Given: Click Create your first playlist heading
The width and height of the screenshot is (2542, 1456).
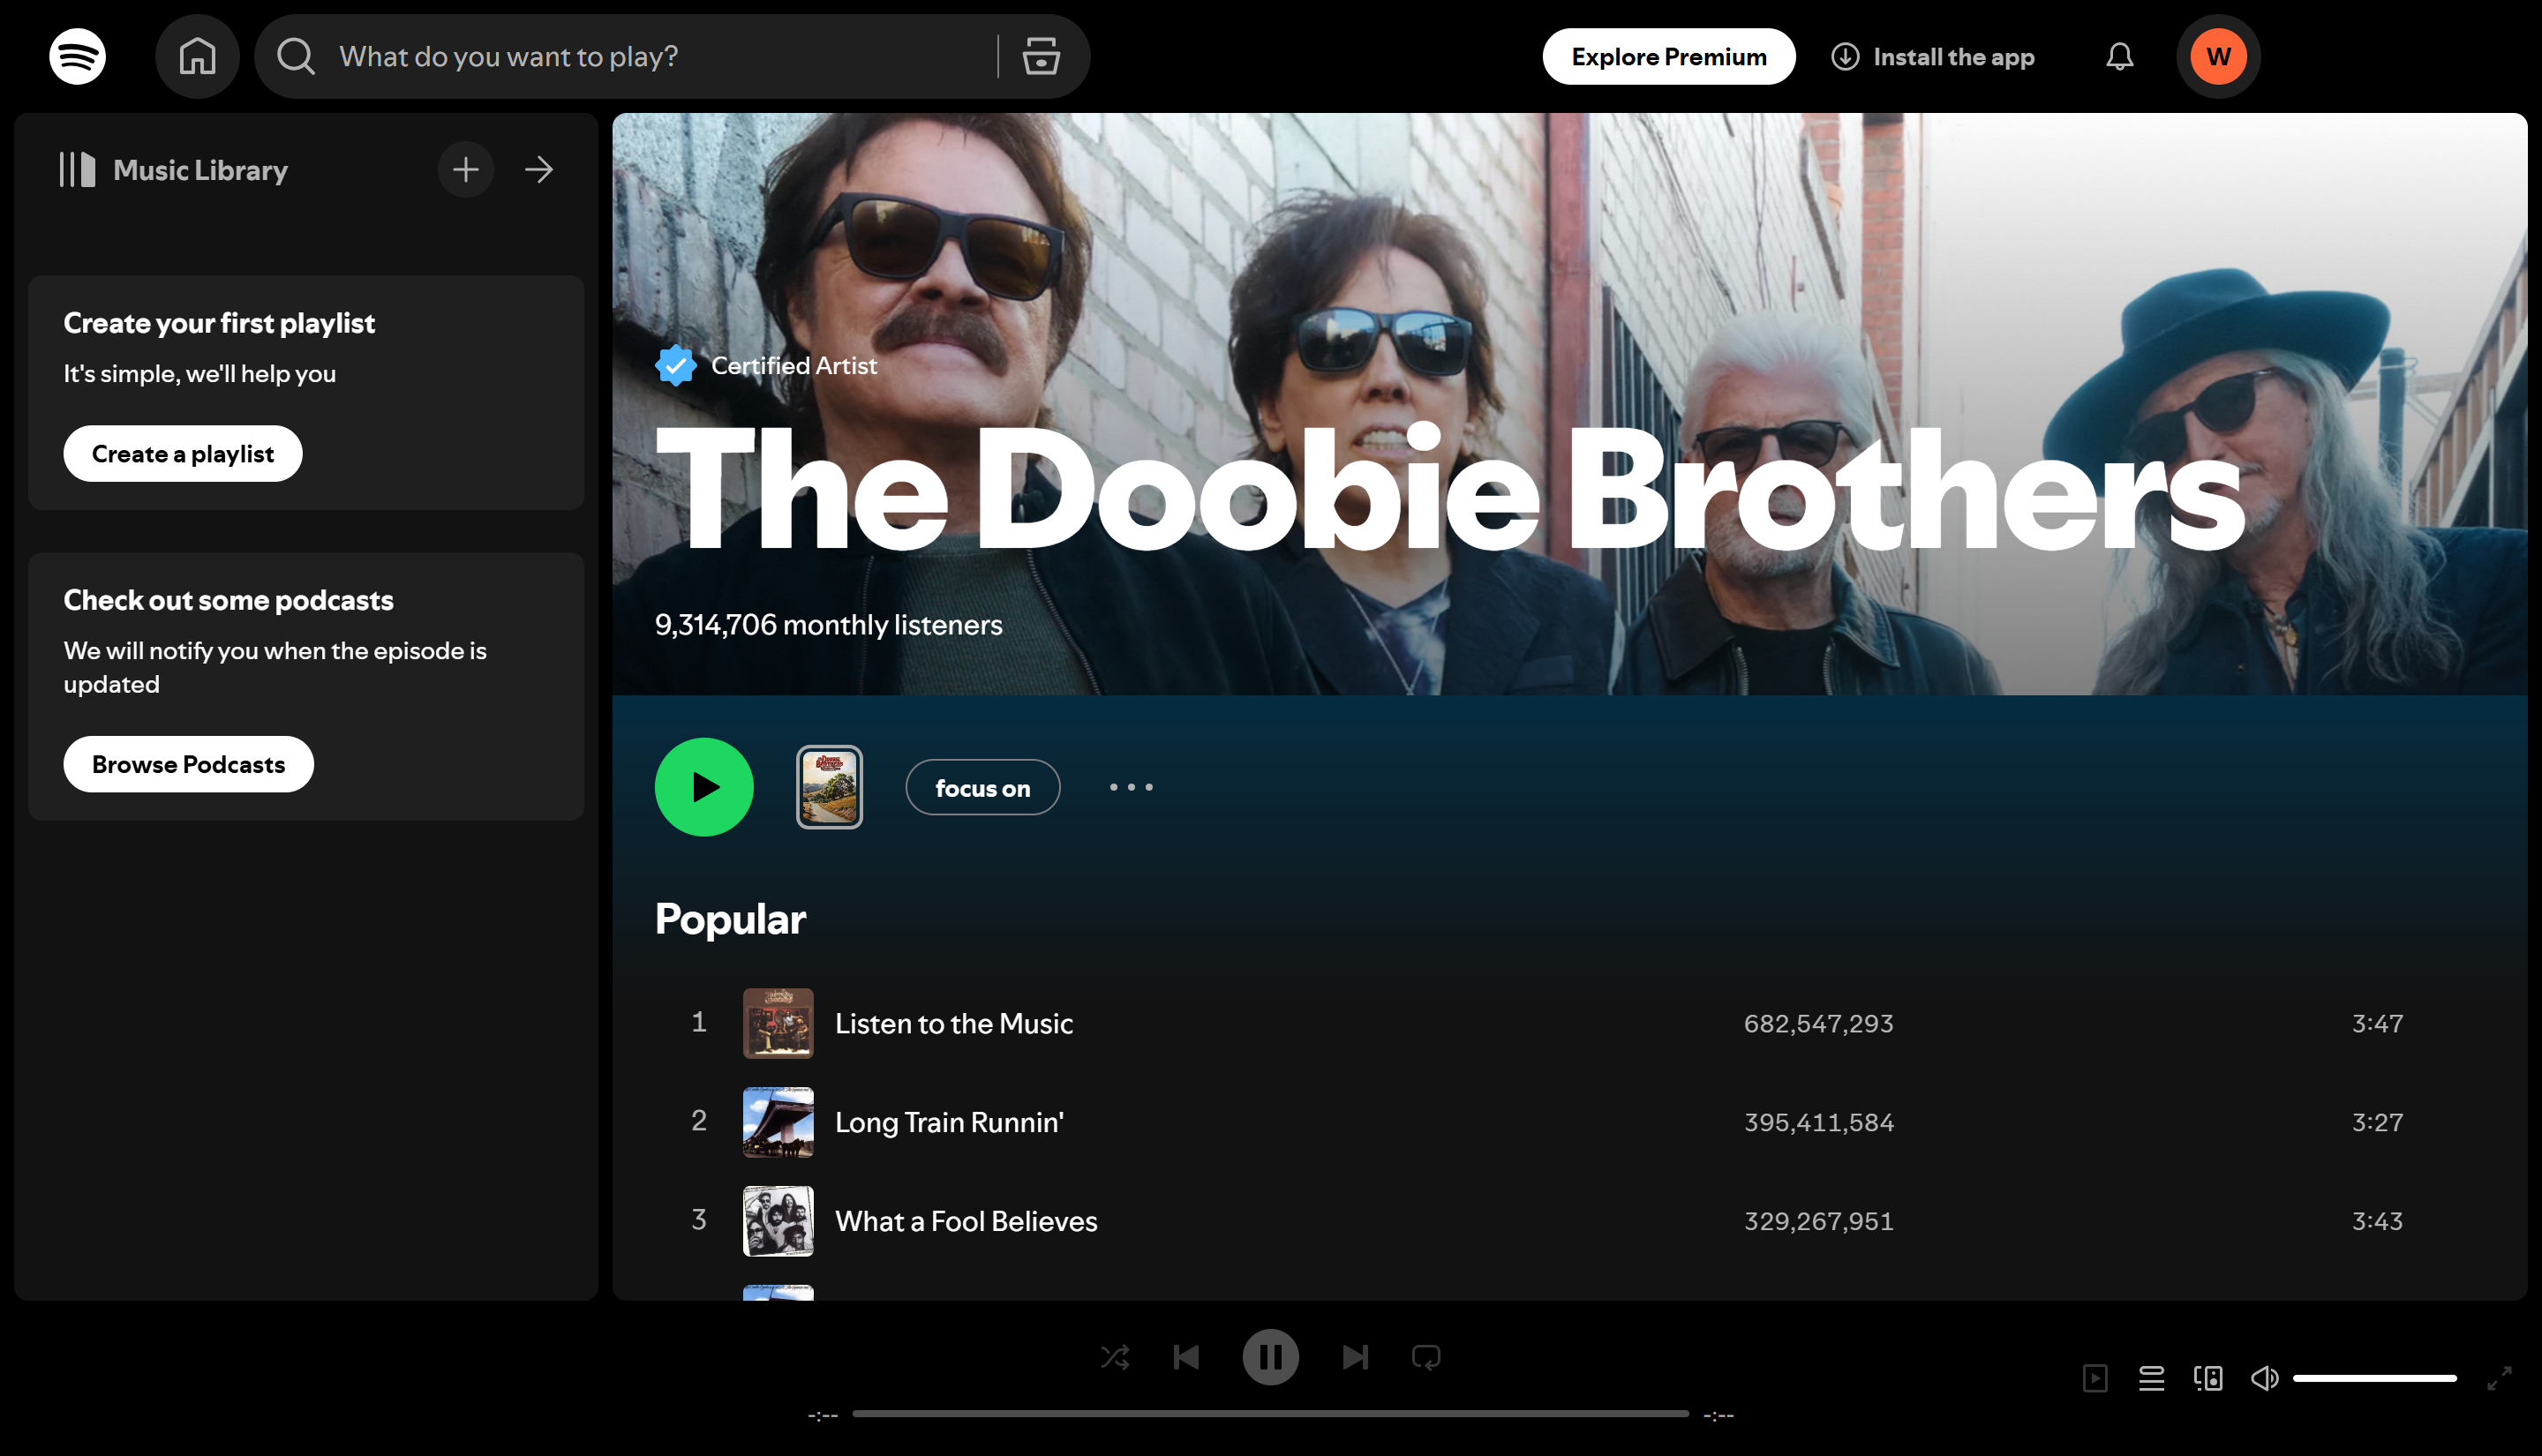Looking at the screenshot, I should (219, 323).
